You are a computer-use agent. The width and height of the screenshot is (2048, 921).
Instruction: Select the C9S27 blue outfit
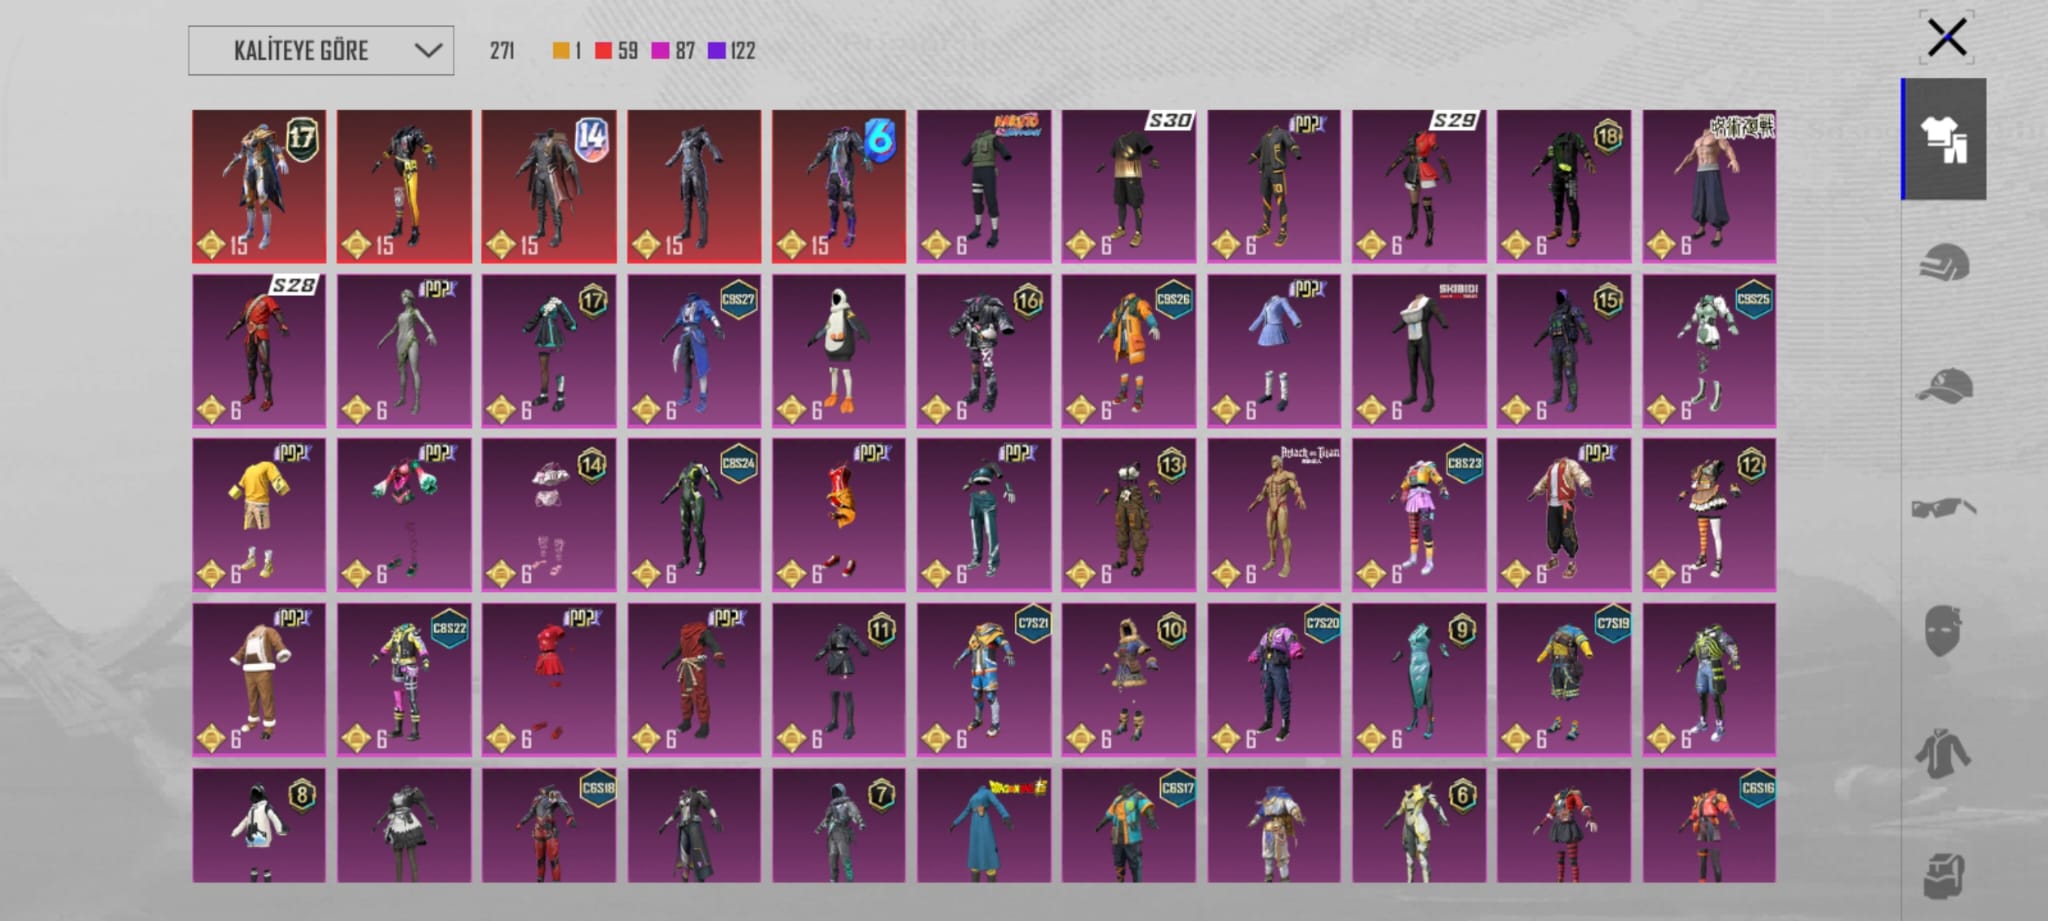coord(694,351)
